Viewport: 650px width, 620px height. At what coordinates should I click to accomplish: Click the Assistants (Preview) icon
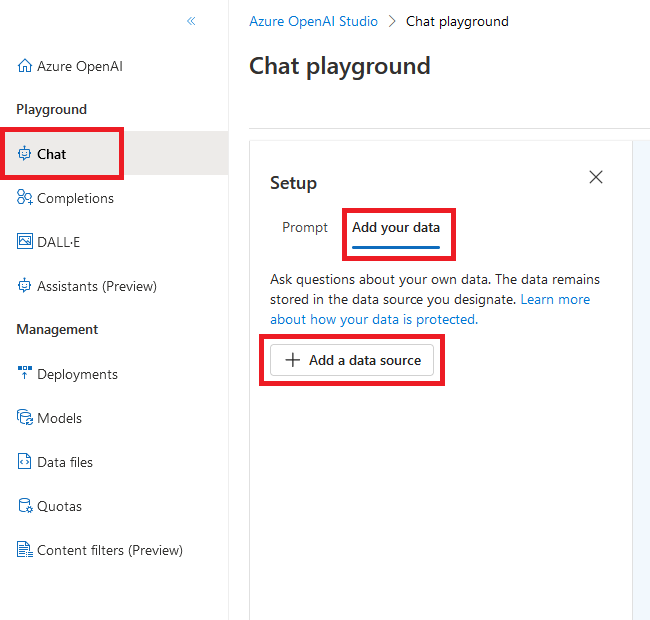[x=25, y=286]
